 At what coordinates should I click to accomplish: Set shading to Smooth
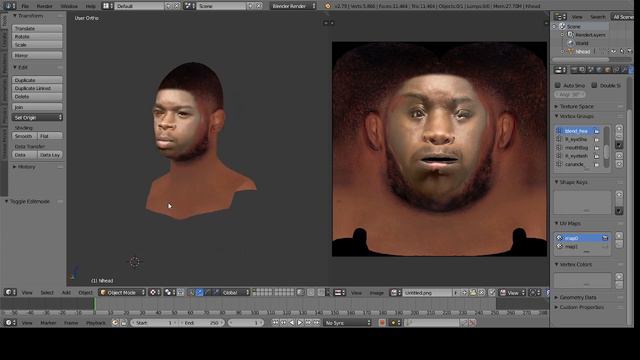click(24, 136)
